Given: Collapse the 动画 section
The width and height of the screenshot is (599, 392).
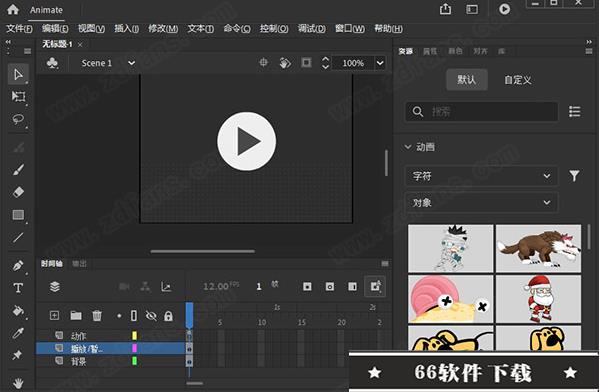Looking at the screenshot, I should pos(408,147).
